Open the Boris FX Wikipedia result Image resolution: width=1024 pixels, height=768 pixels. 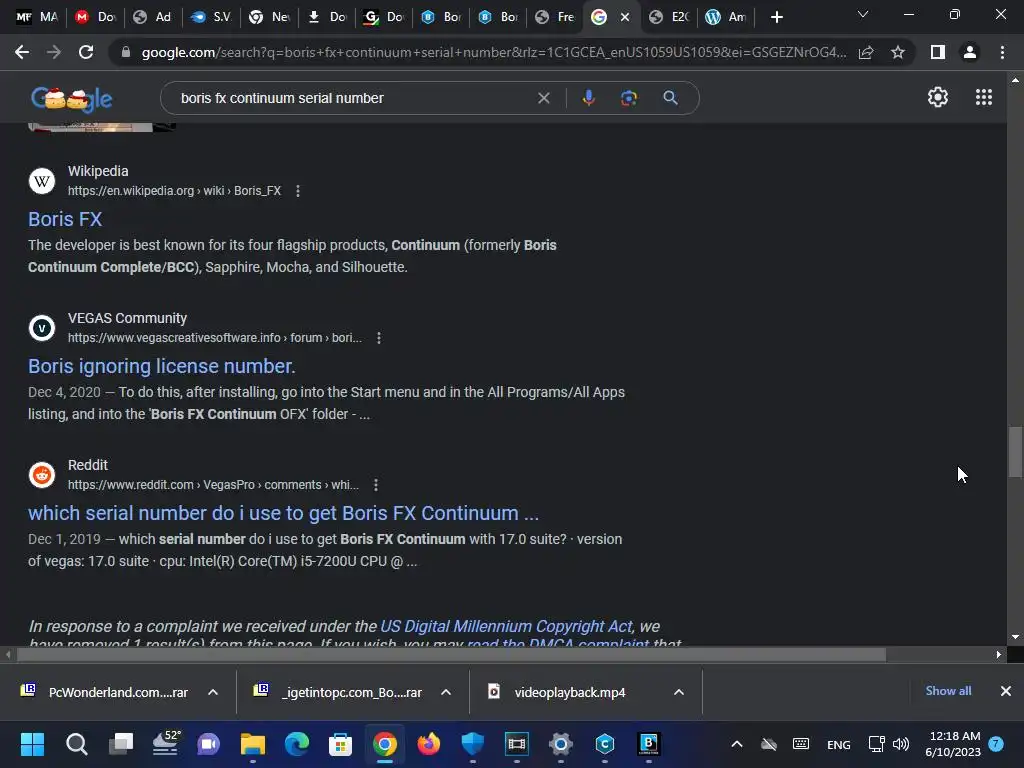coord(65,219)
